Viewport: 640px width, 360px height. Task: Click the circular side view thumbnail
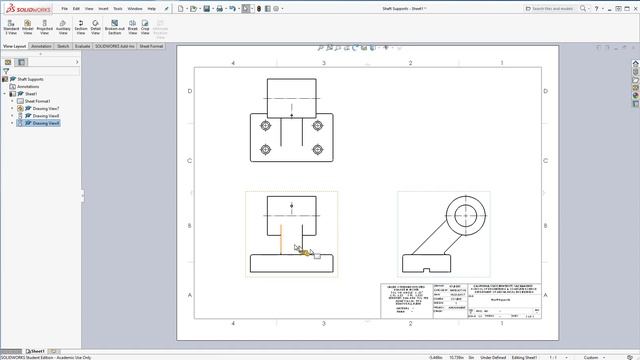pyautogui.click(x=444, y=234)
